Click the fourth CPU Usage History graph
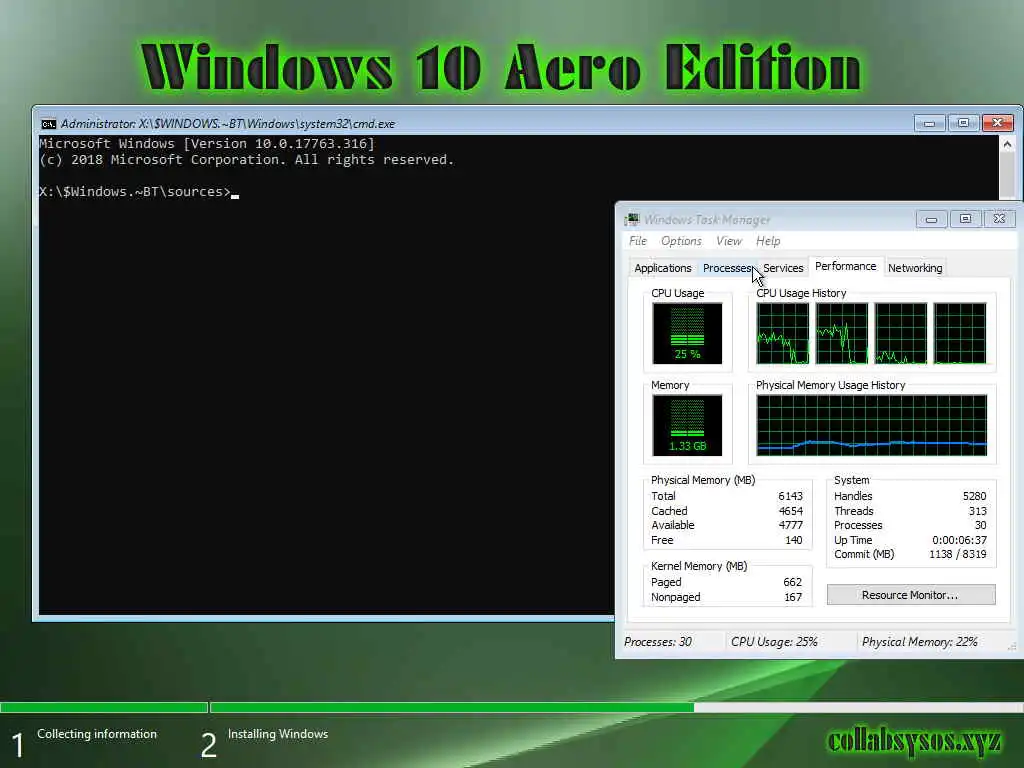The image size is (1024, 768). click(x=960, y=333)
